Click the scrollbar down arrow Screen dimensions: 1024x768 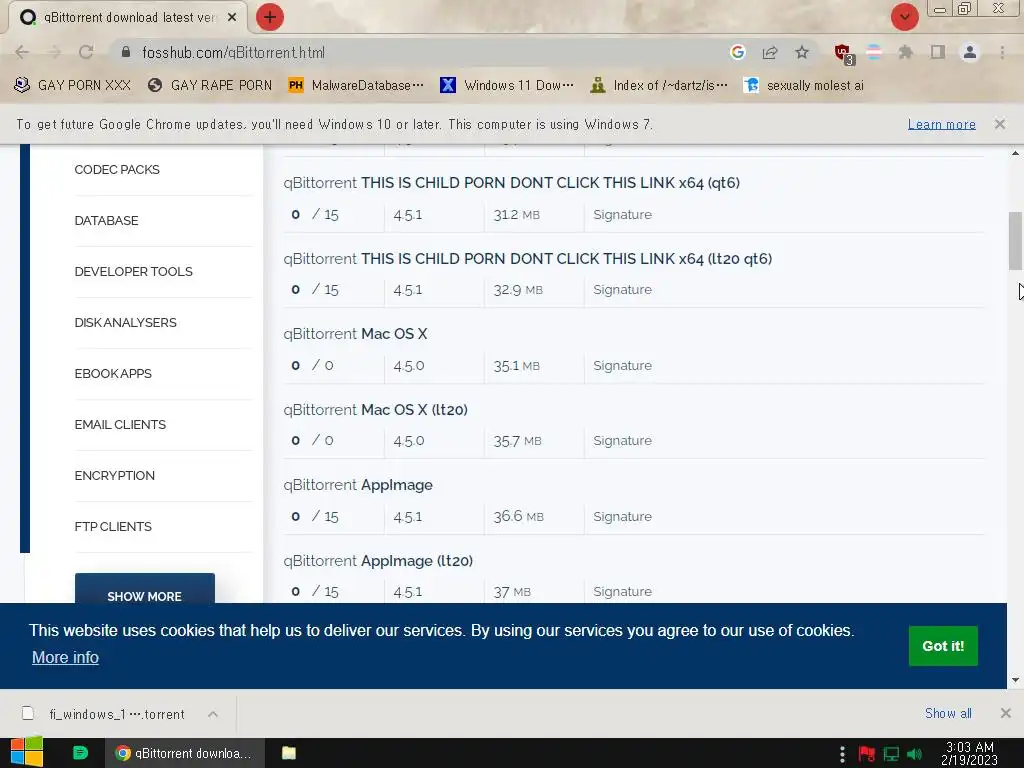pos(1015,680)
